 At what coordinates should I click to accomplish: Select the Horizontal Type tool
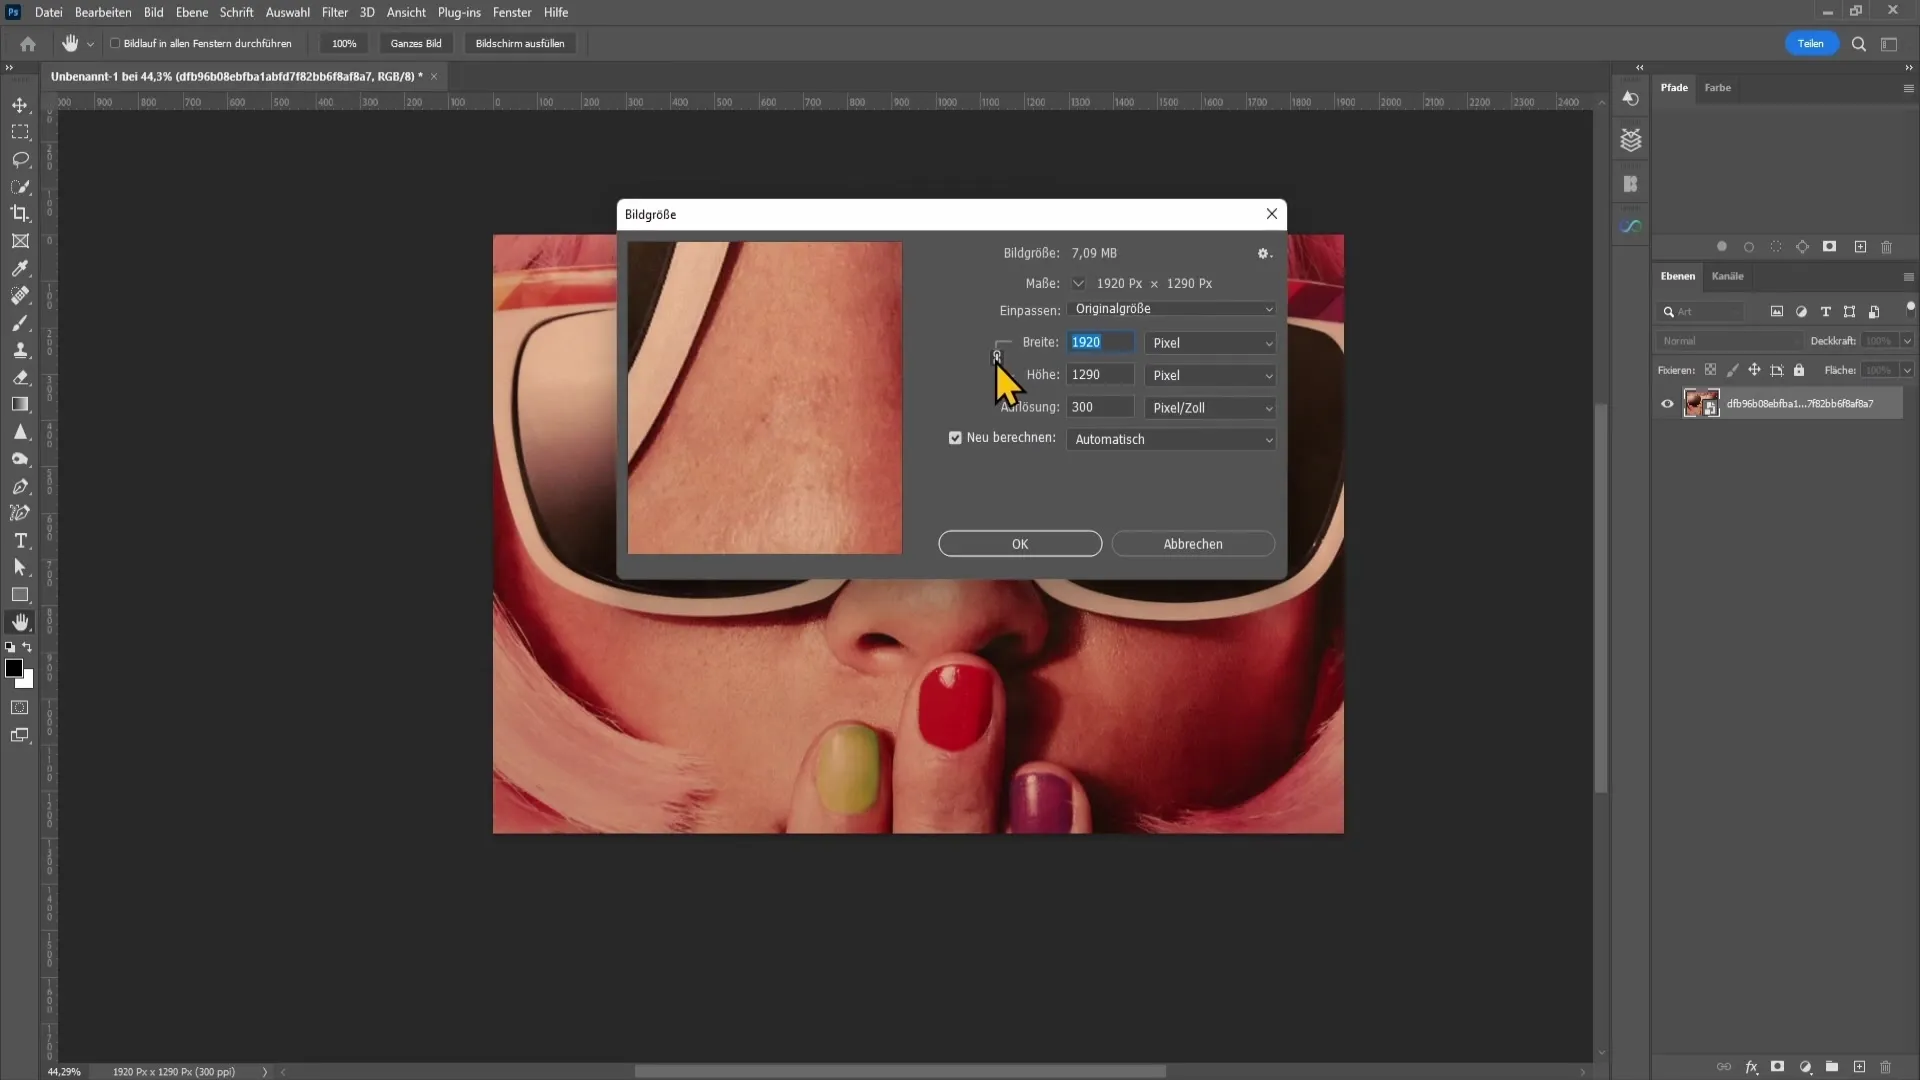20,540
